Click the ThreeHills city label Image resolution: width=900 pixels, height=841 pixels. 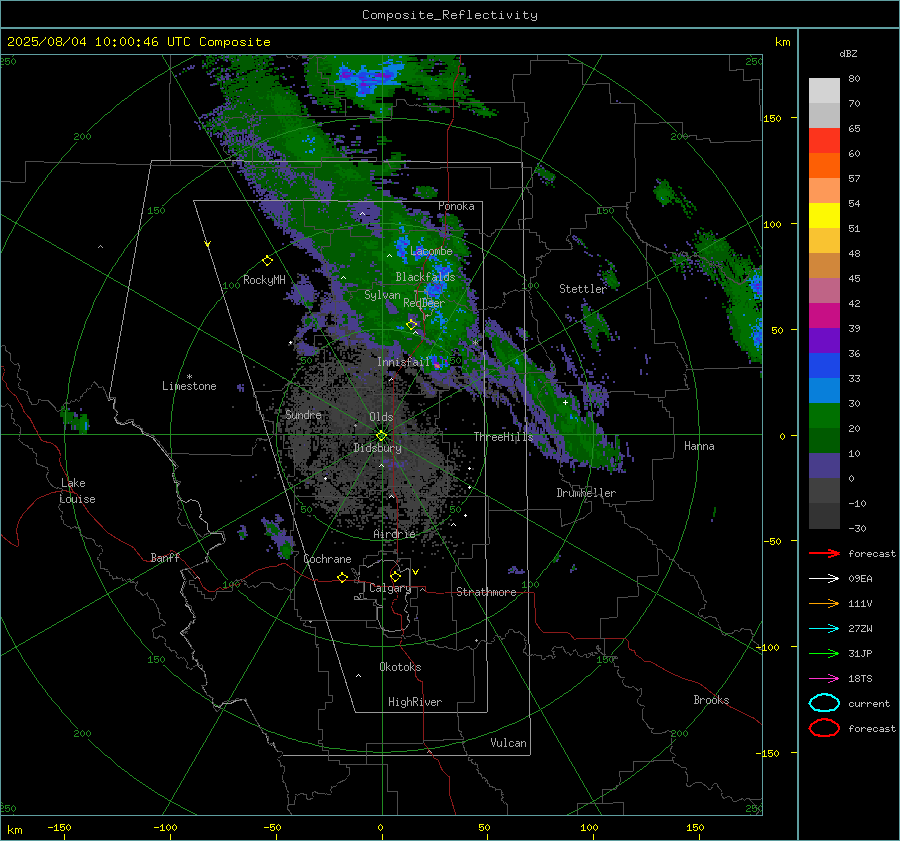coord(503,437)
